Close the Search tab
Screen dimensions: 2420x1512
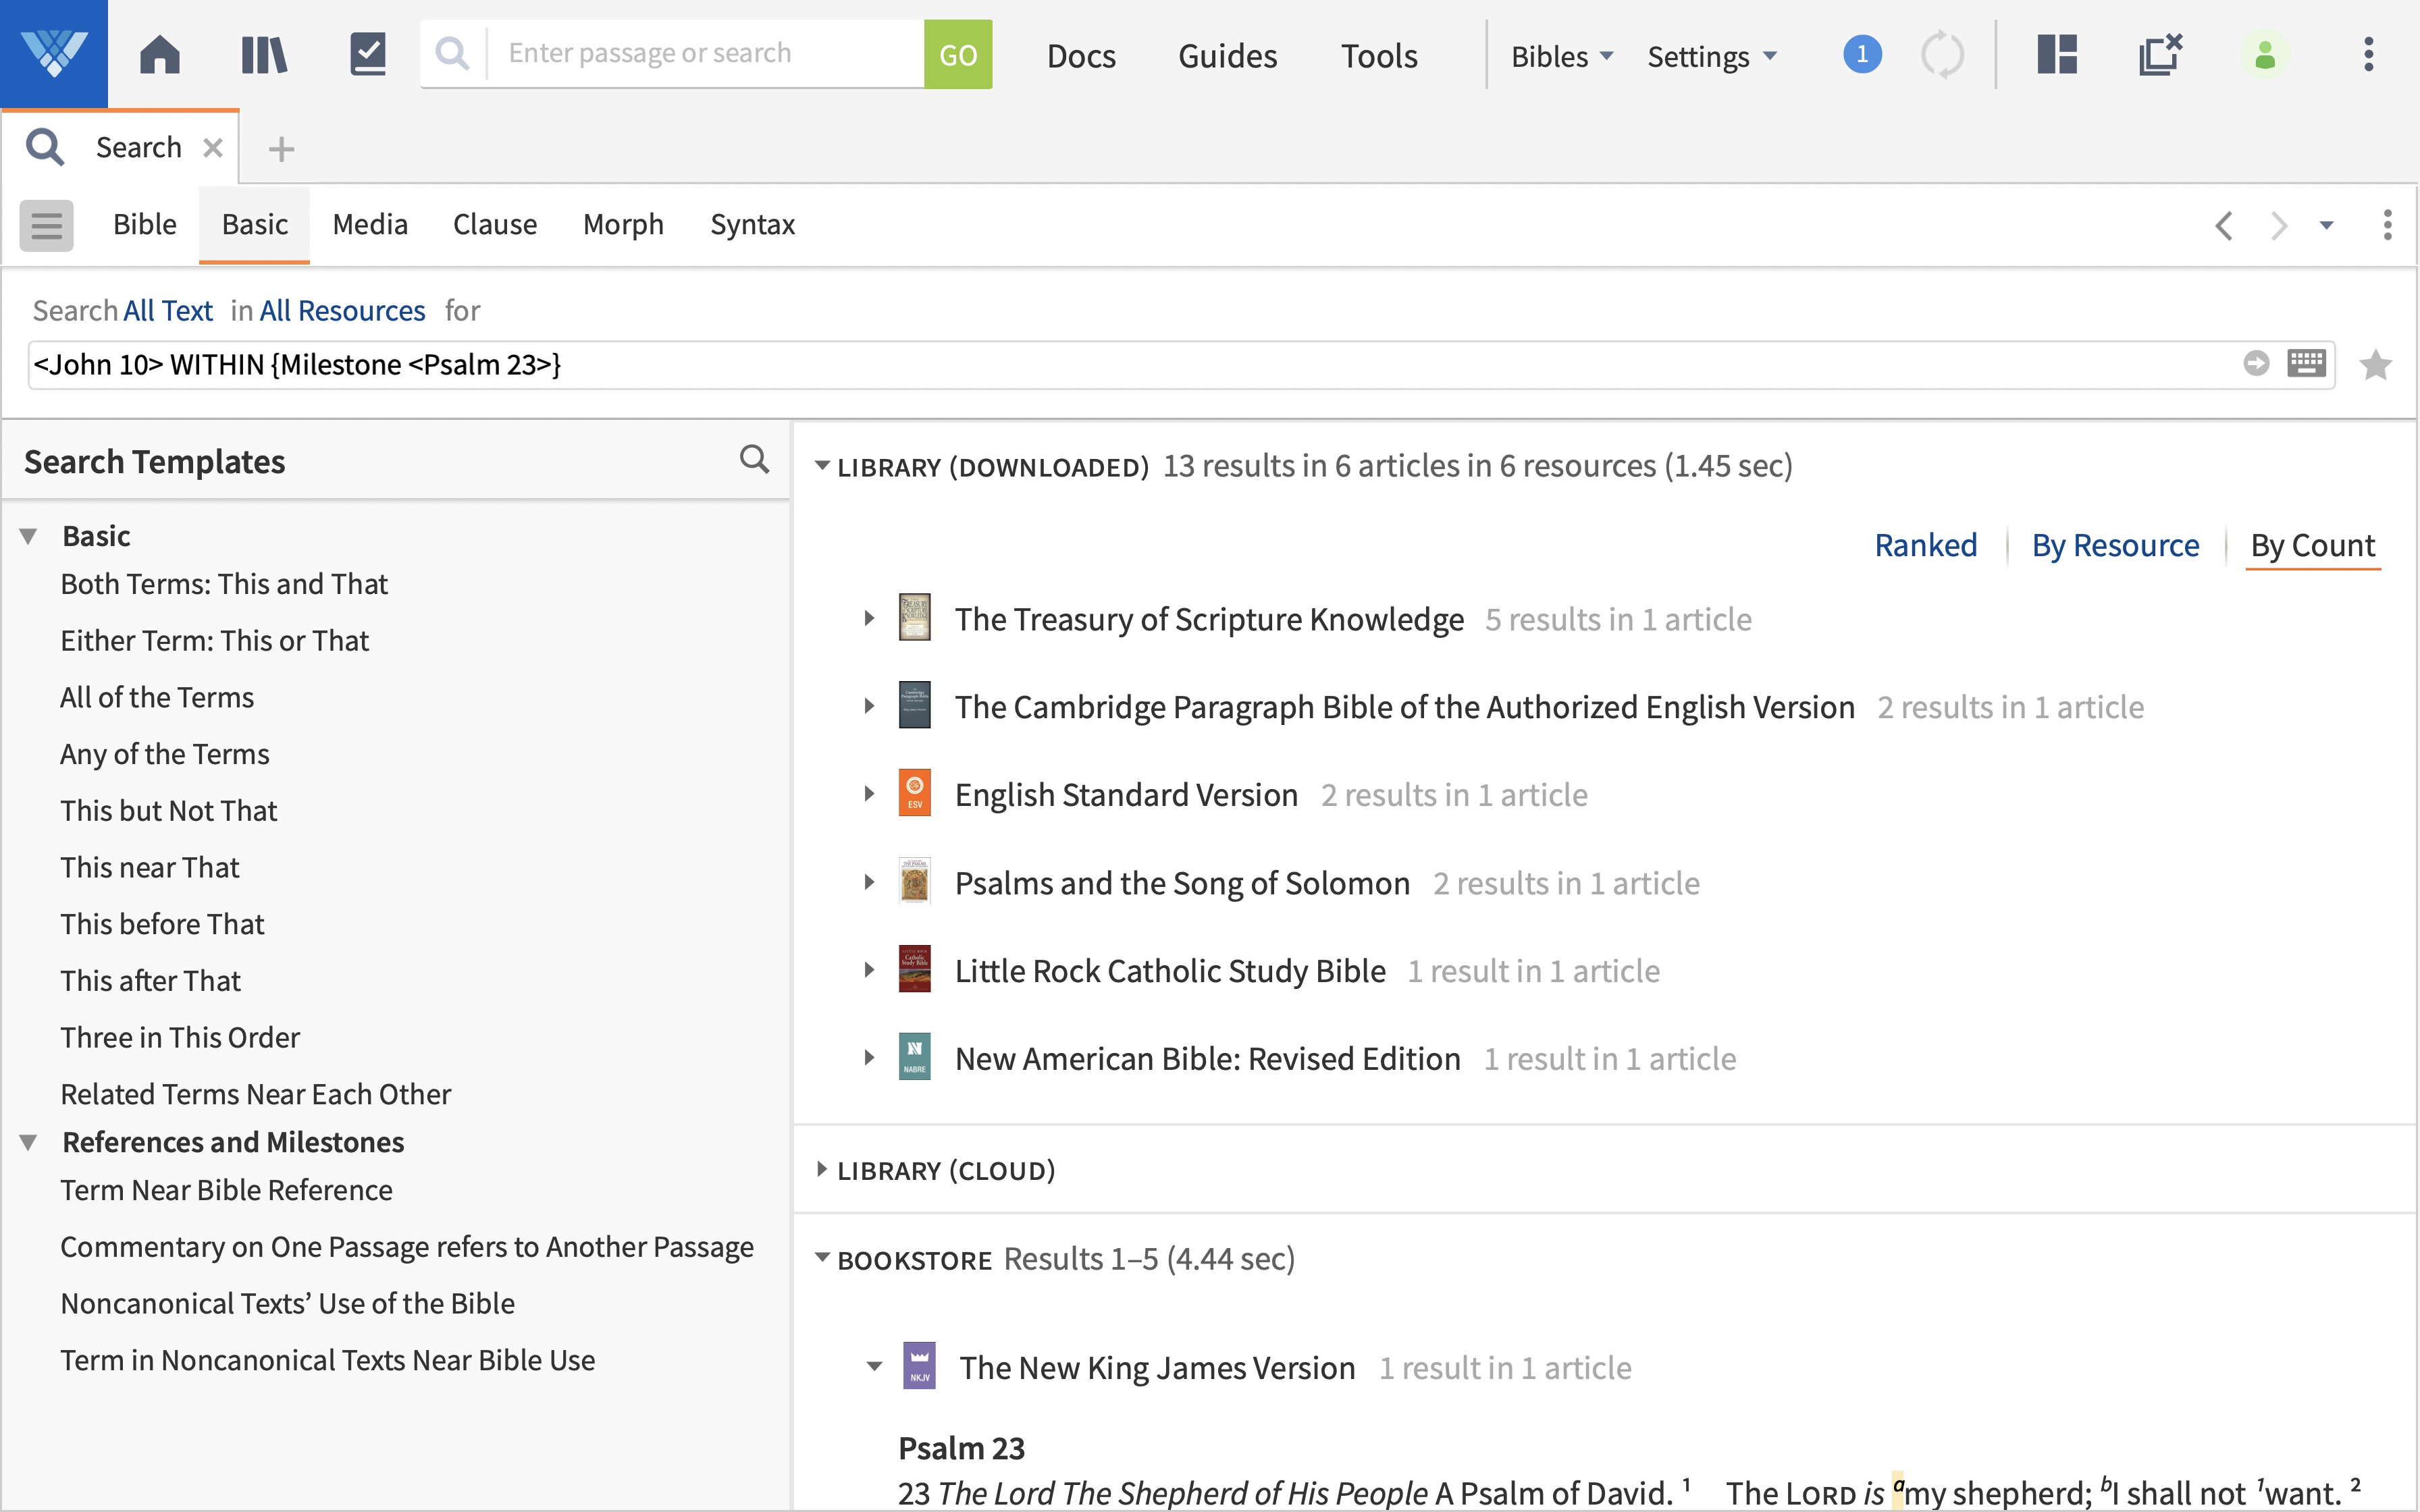[x=212, y=148]
